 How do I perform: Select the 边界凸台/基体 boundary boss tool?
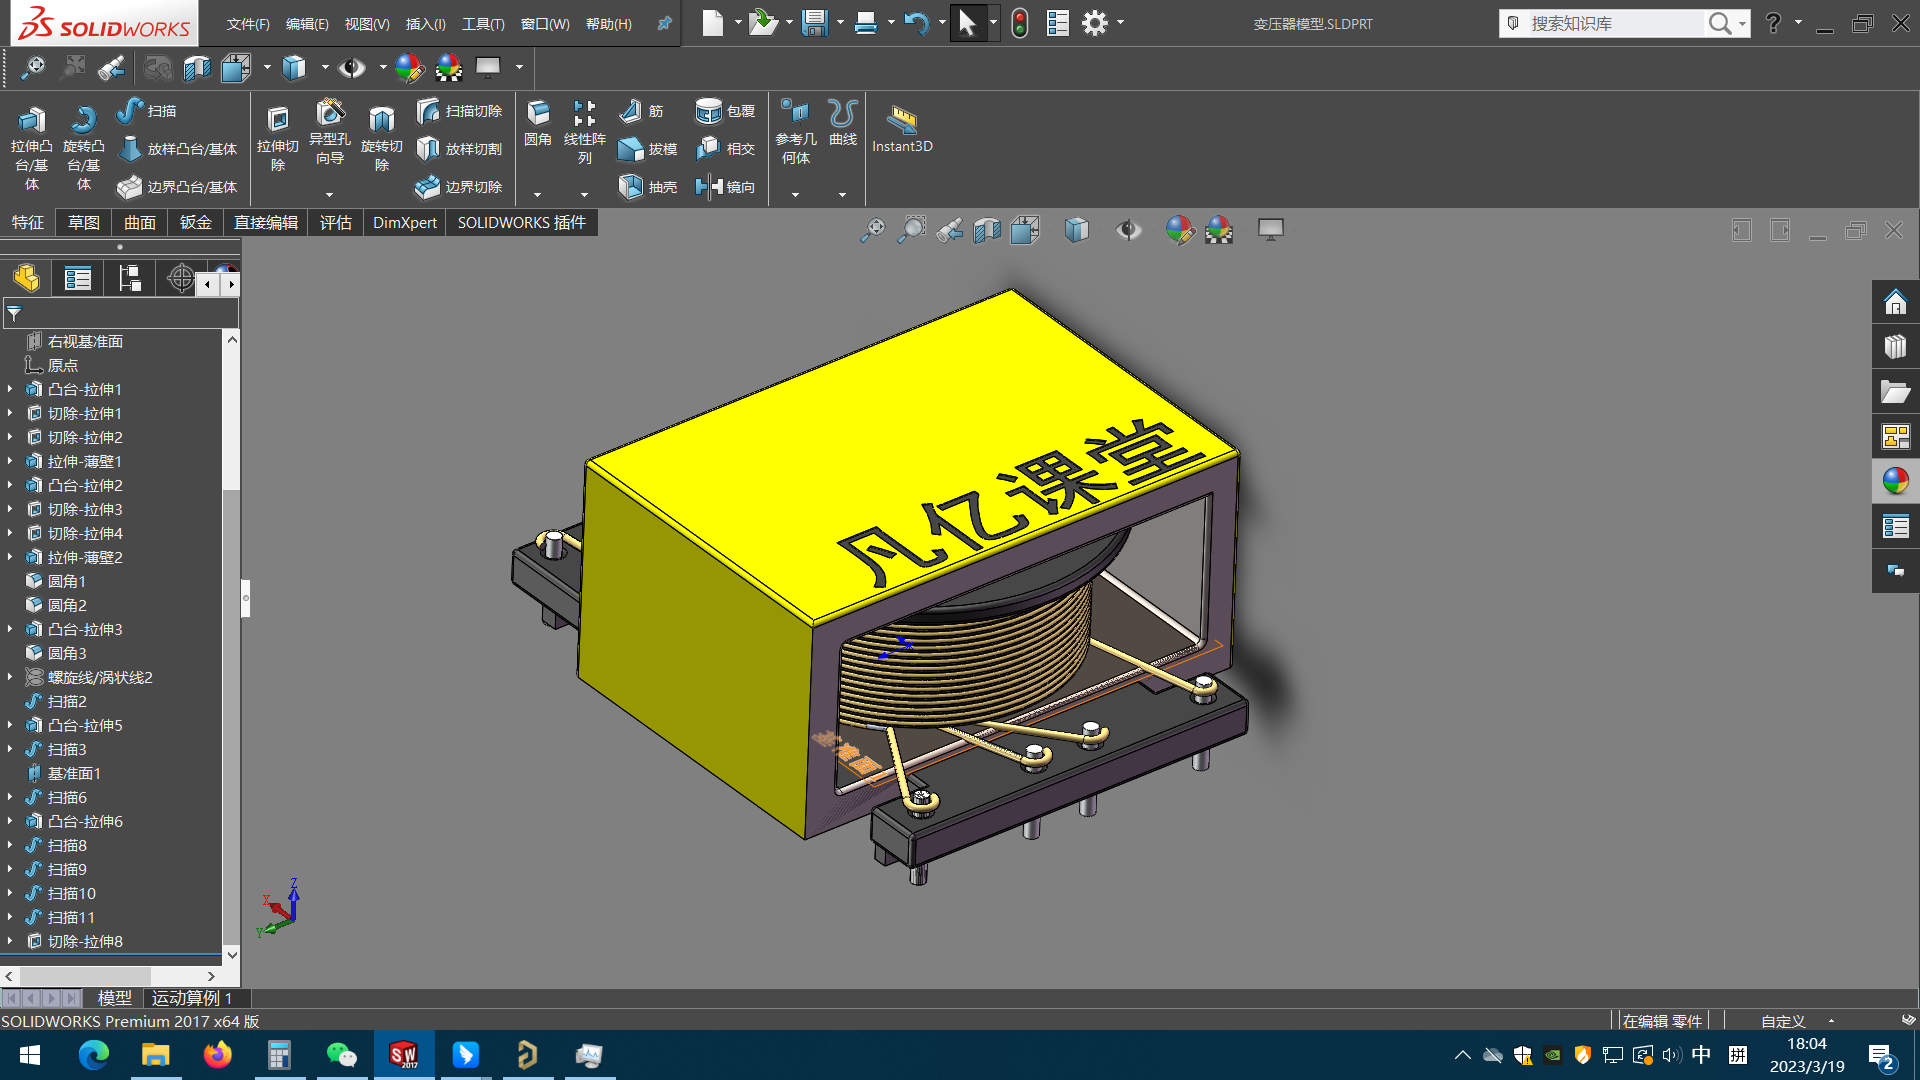[x=178, y=187]
